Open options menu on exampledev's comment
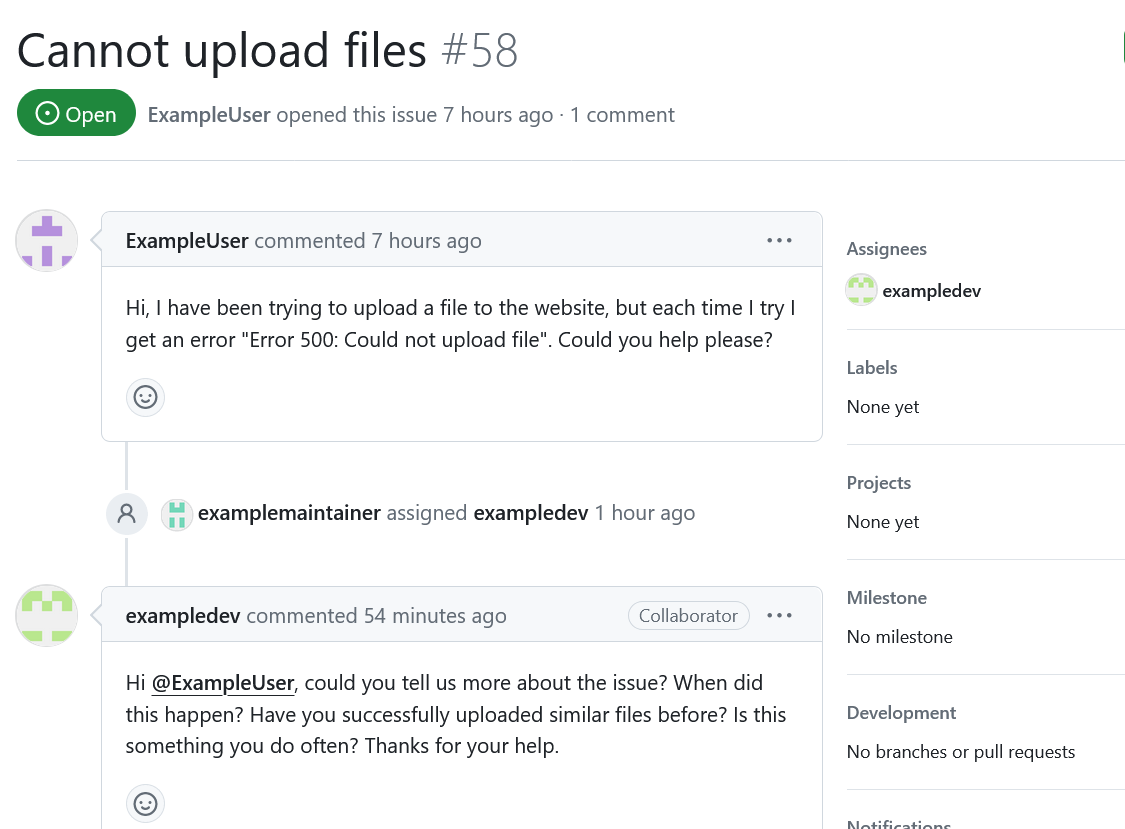 pyautogui.click(x=779, y=615)
